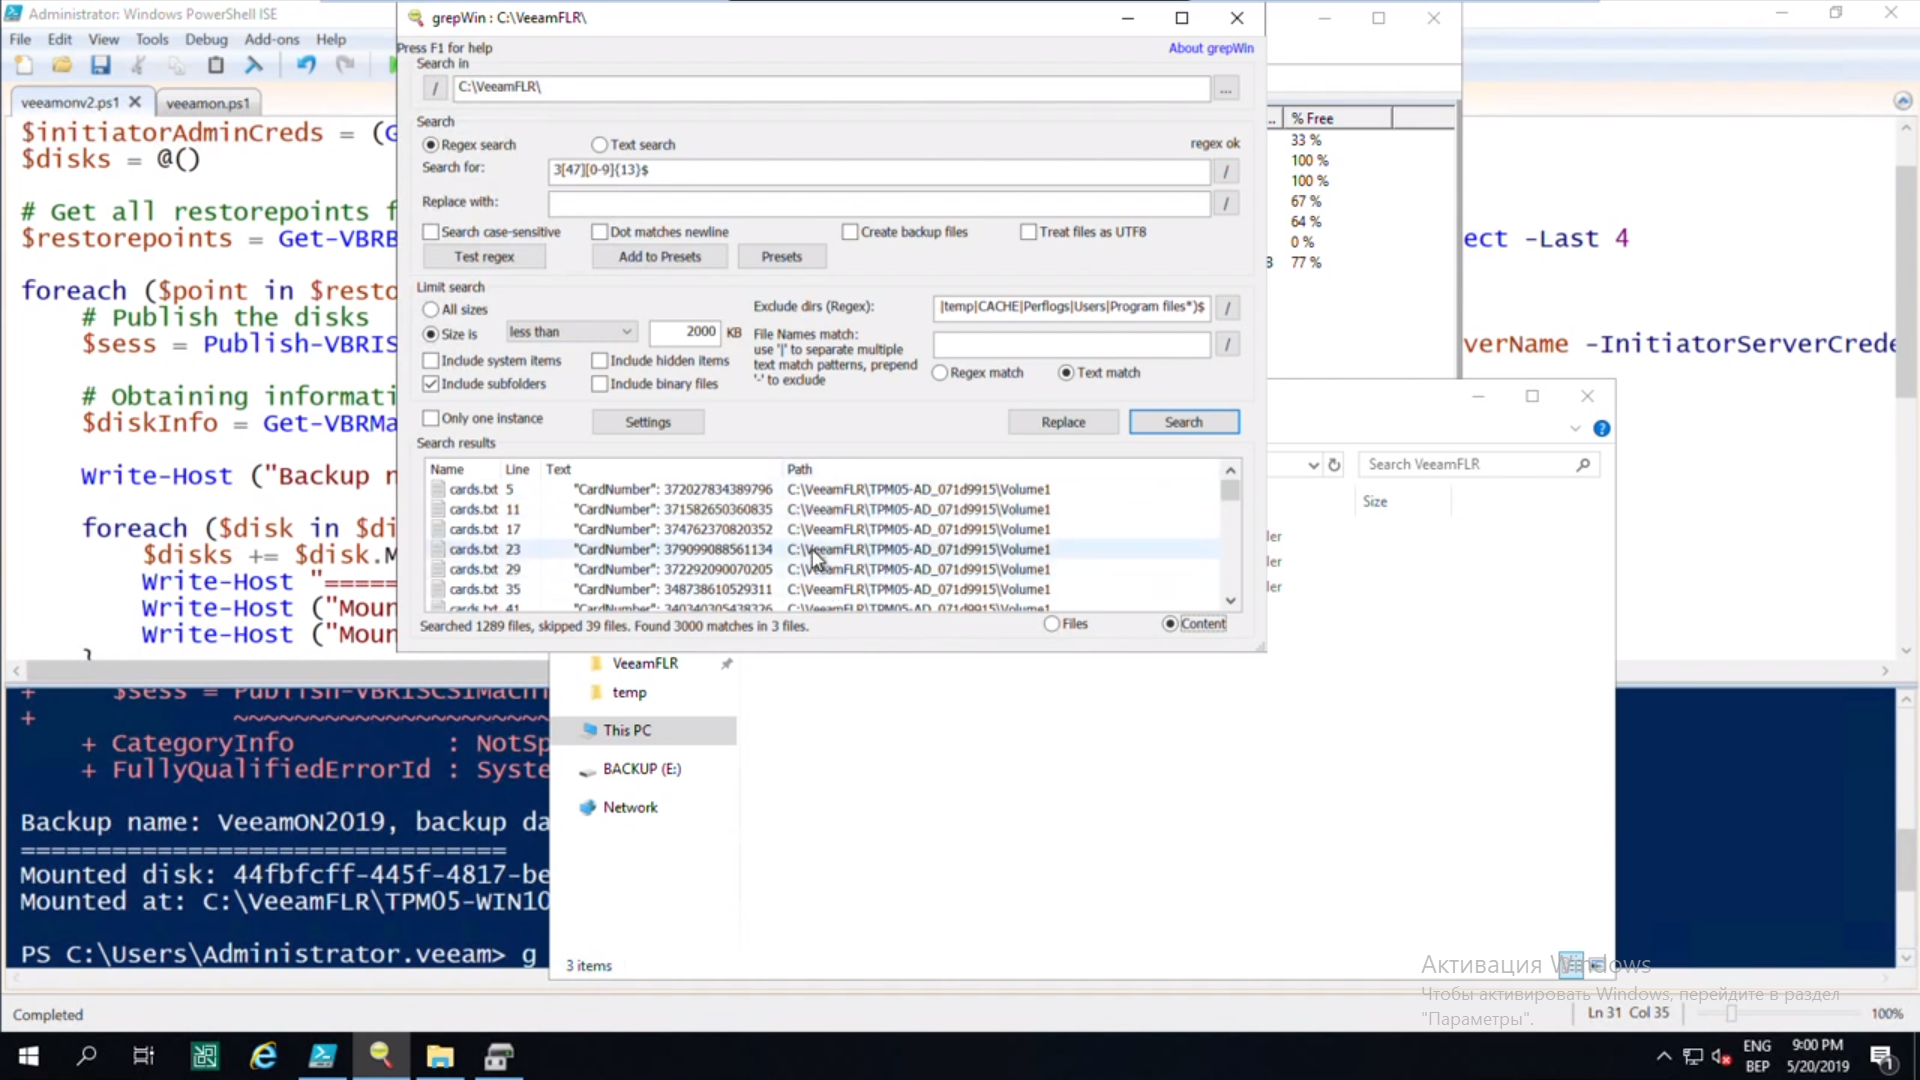Enable Include hidden items checkbox
The height and width of the screenshot is (1080, 1920).
600,361
